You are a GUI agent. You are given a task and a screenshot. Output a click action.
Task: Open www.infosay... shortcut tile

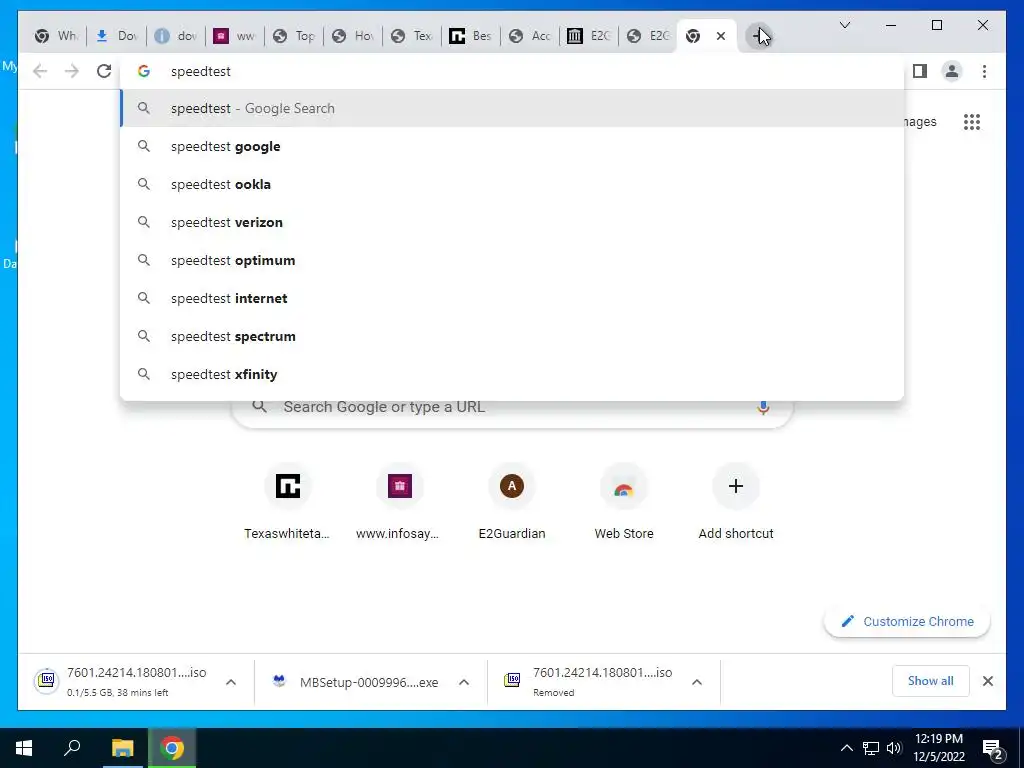click(x=400, y=504)
